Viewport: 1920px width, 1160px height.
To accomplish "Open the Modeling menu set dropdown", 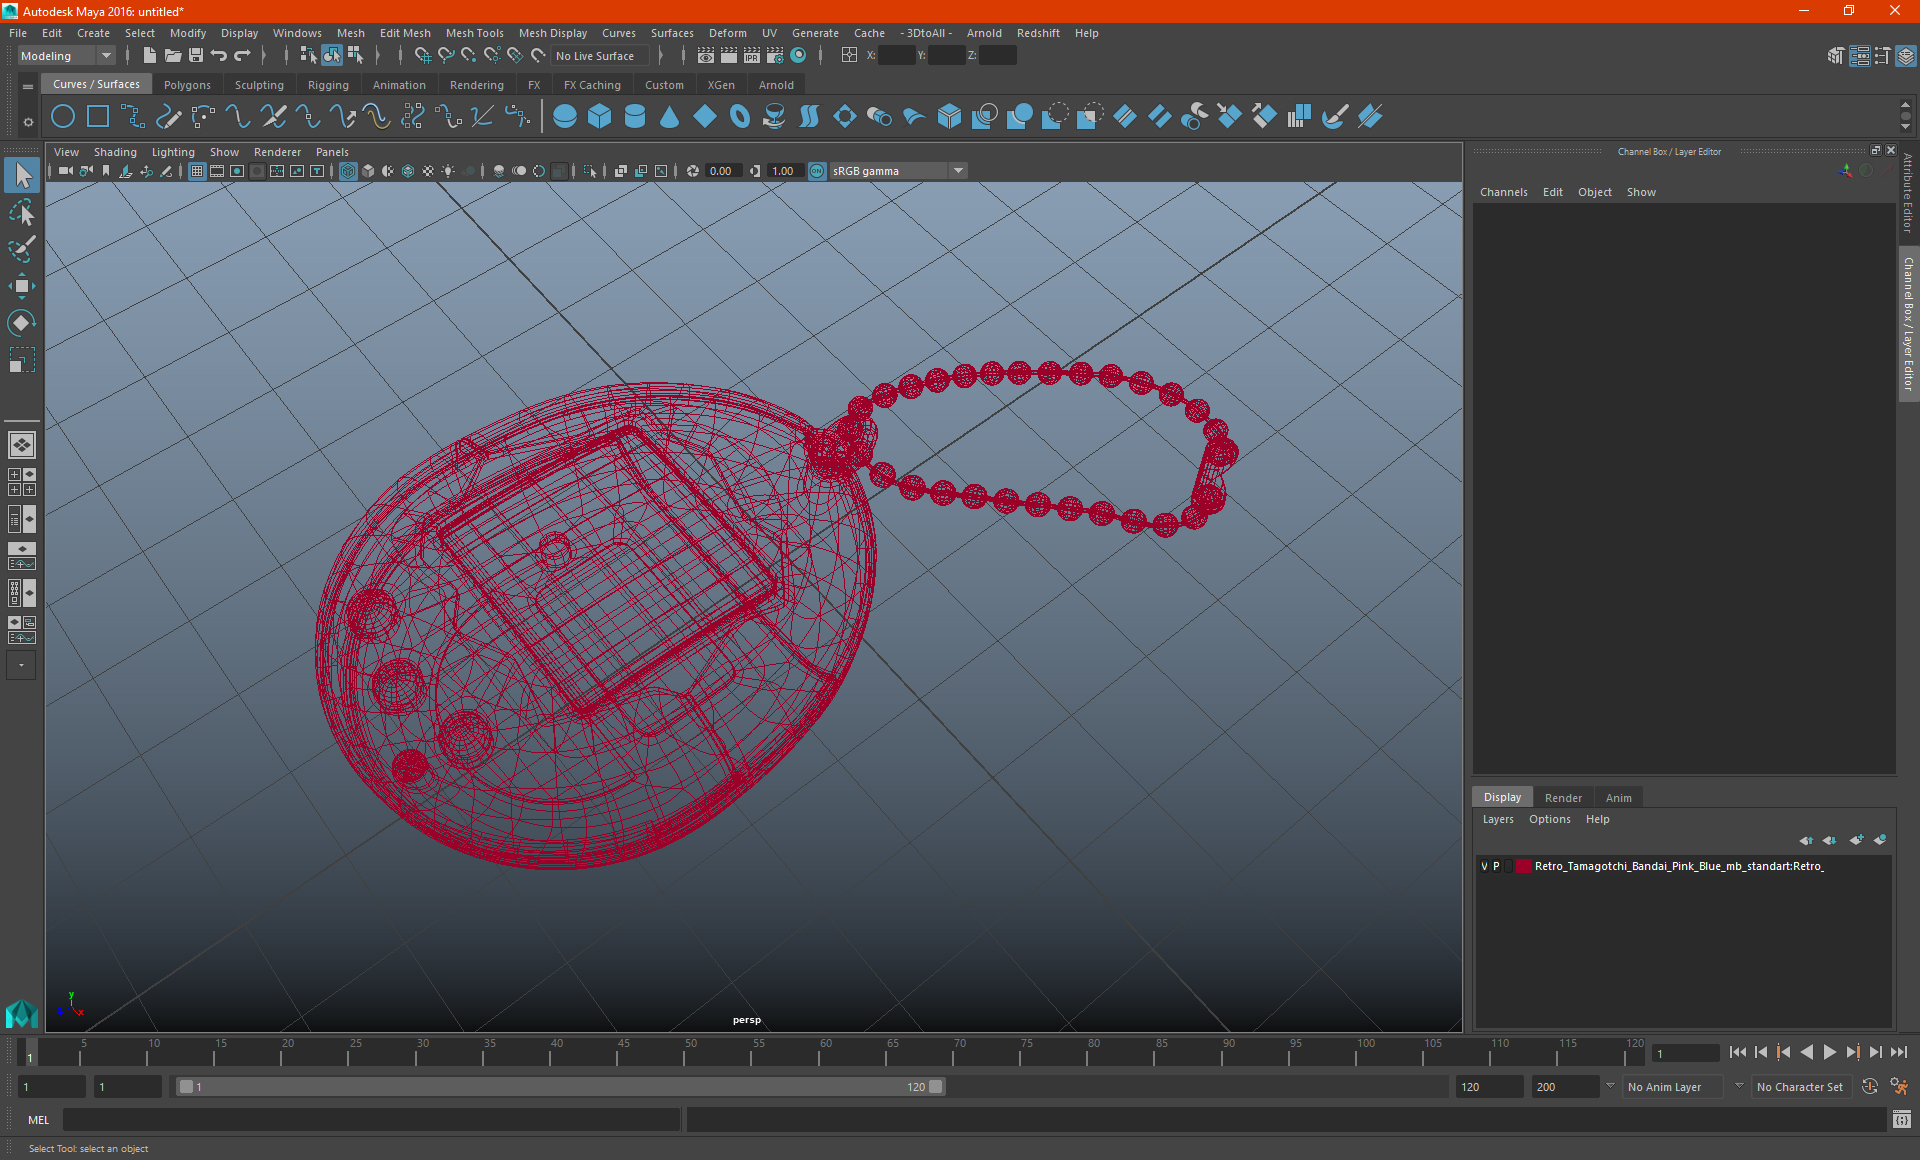I will tap(66, 56).
